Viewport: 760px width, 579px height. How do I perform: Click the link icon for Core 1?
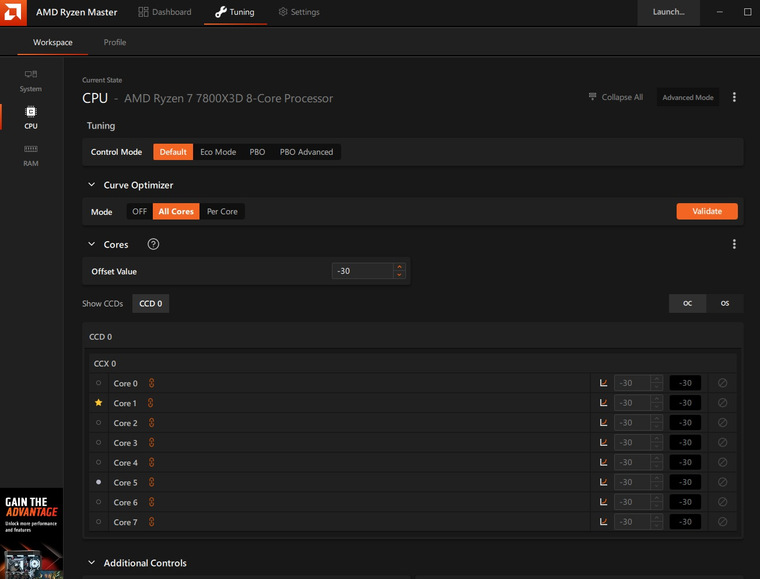click(150, 403)
